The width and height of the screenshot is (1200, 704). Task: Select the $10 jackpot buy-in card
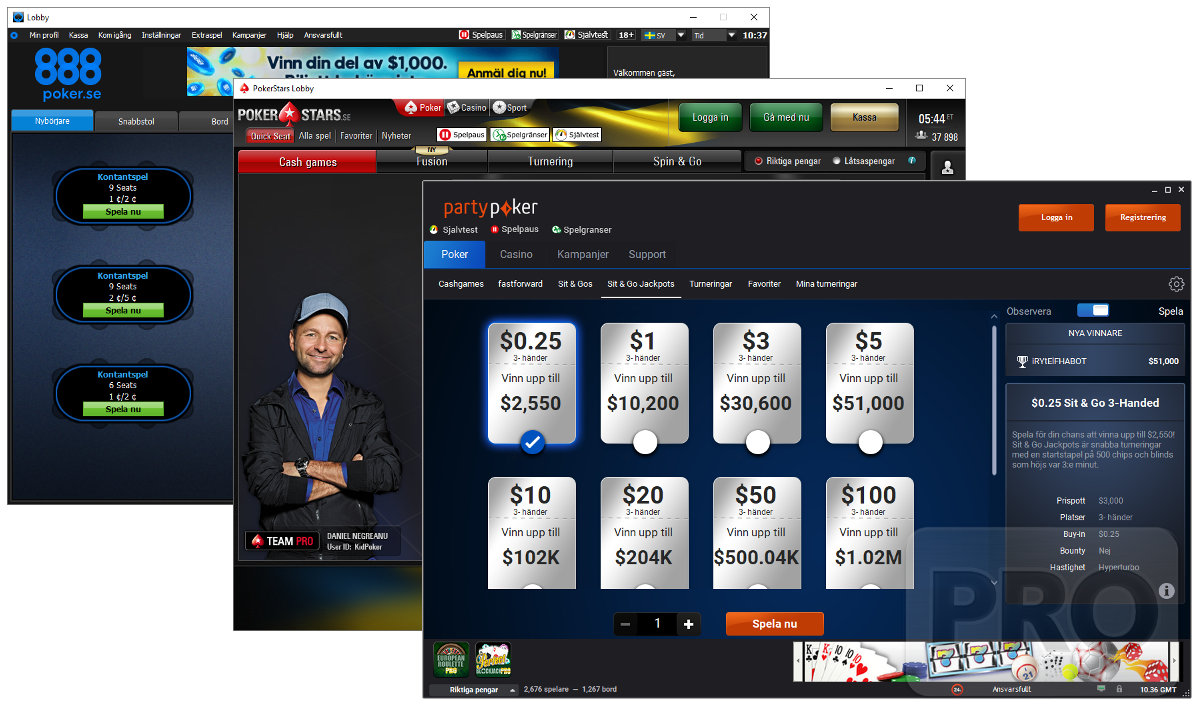532,532
